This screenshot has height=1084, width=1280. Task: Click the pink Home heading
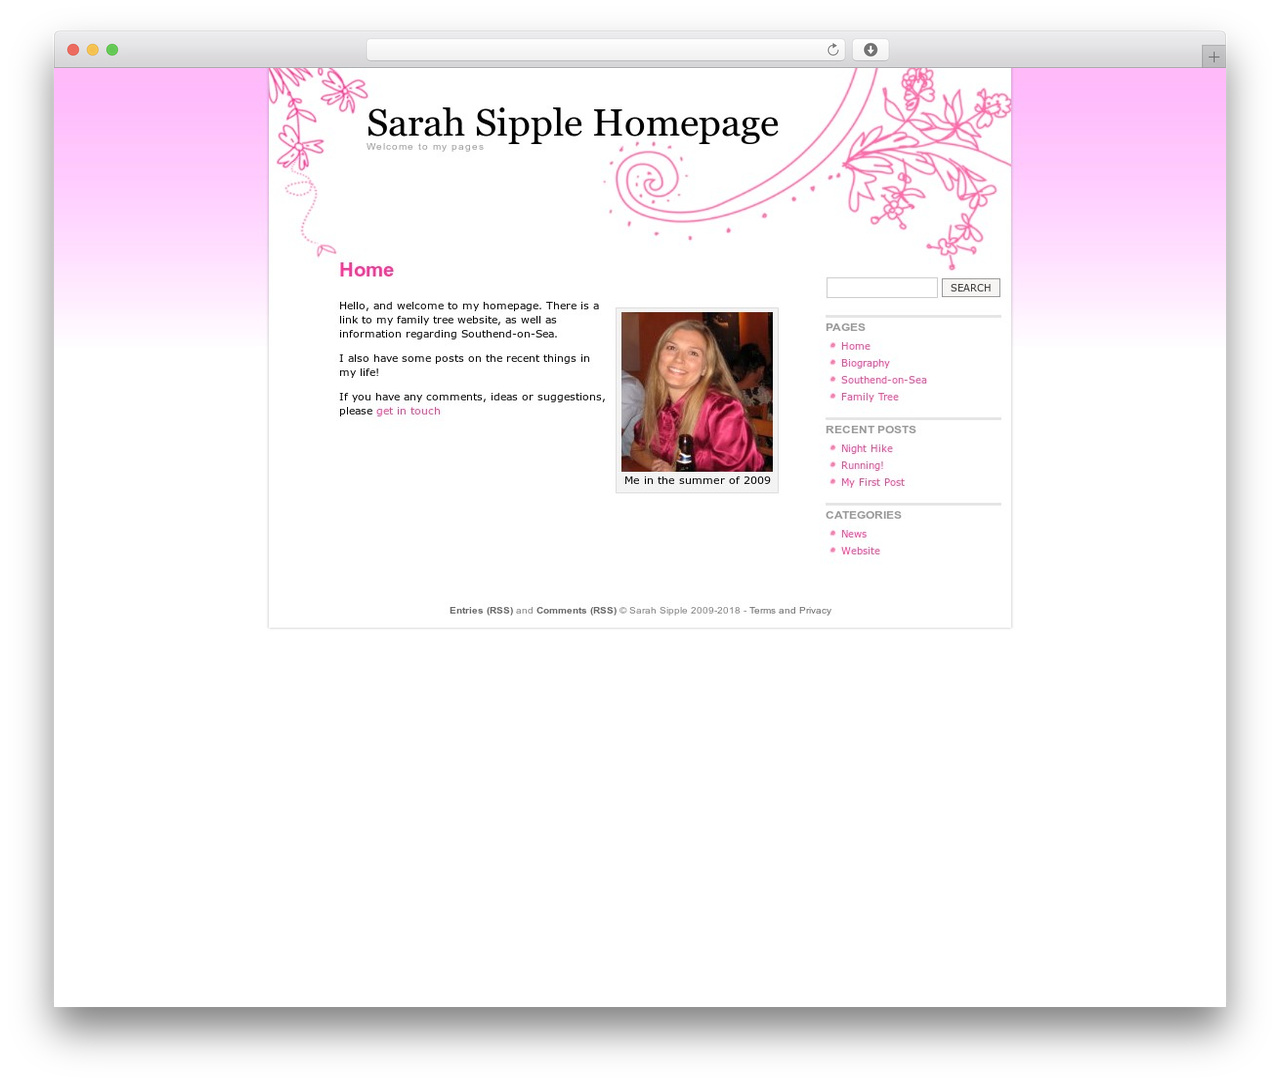[x=366, y=270]
